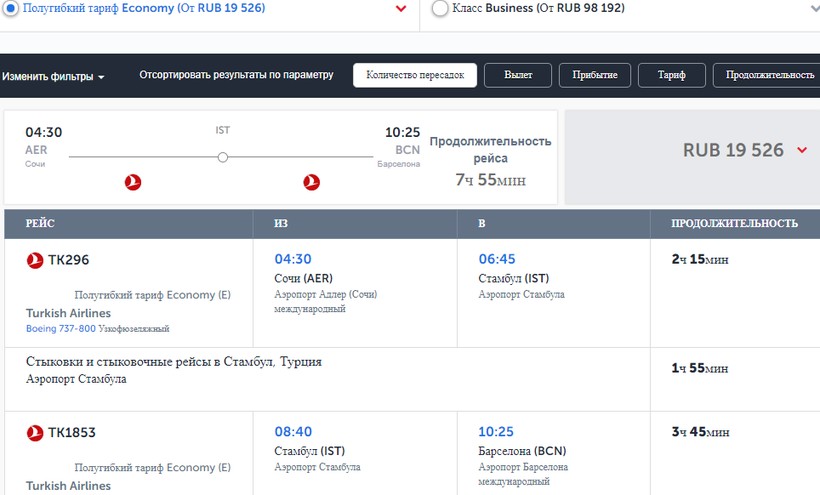Screen dimensions: 820x495
Task: Click first airline logo under the Sochi segment
Action: pyautogui.click(x=133, y=182)
